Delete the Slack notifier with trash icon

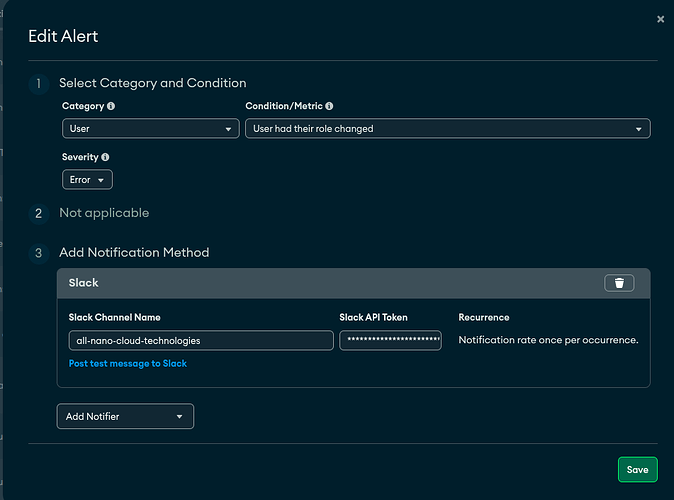(619, 283)
